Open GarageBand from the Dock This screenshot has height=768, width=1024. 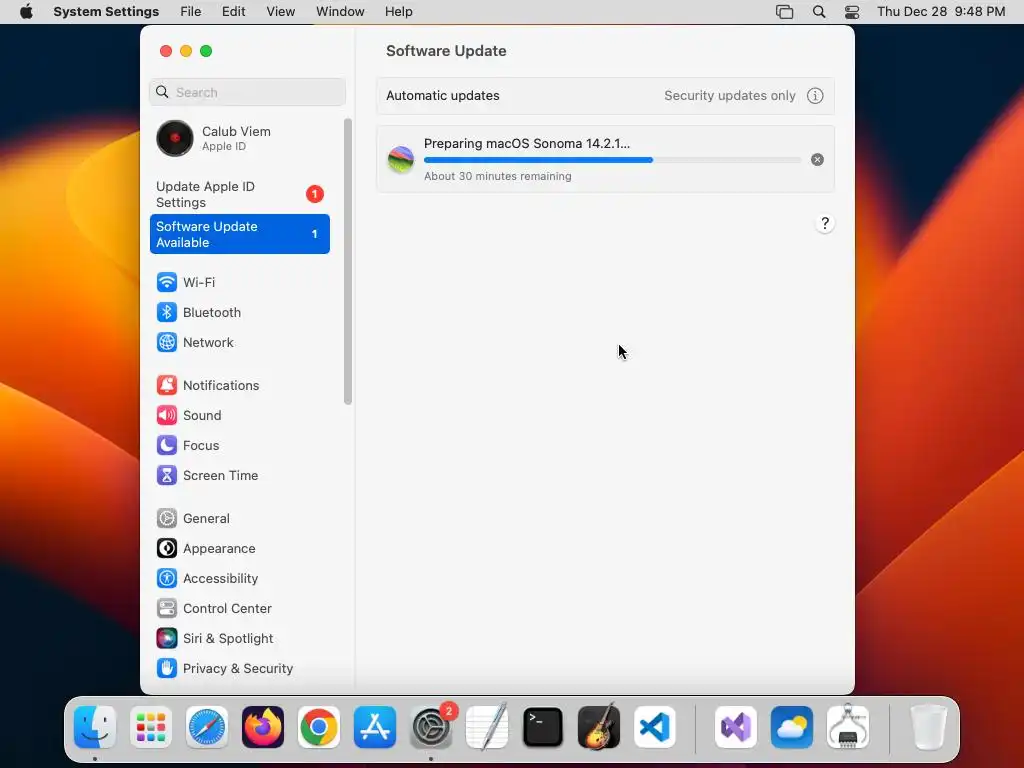599,727
